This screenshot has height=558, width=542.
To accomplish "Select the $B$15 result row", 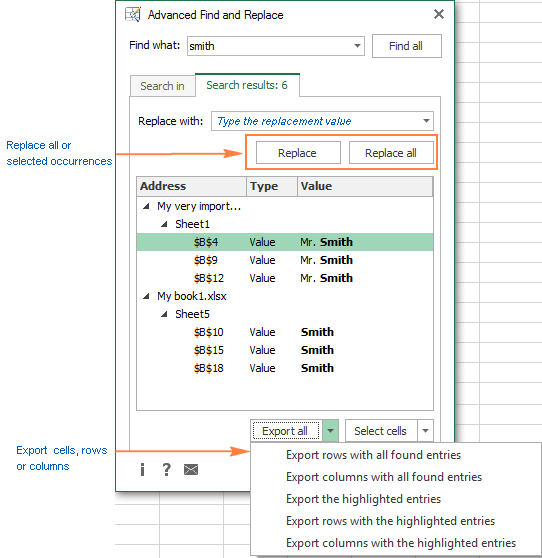I will 285,350.
